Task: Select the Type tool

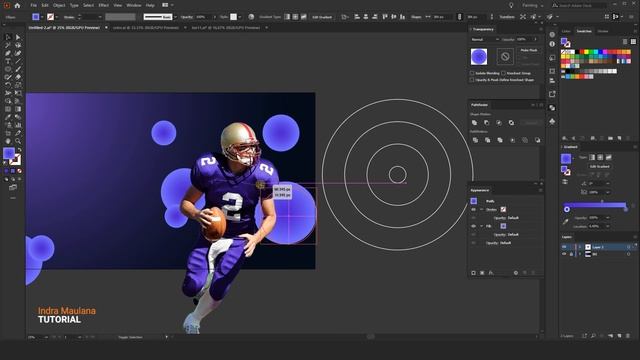Action: tap(8, 61)
